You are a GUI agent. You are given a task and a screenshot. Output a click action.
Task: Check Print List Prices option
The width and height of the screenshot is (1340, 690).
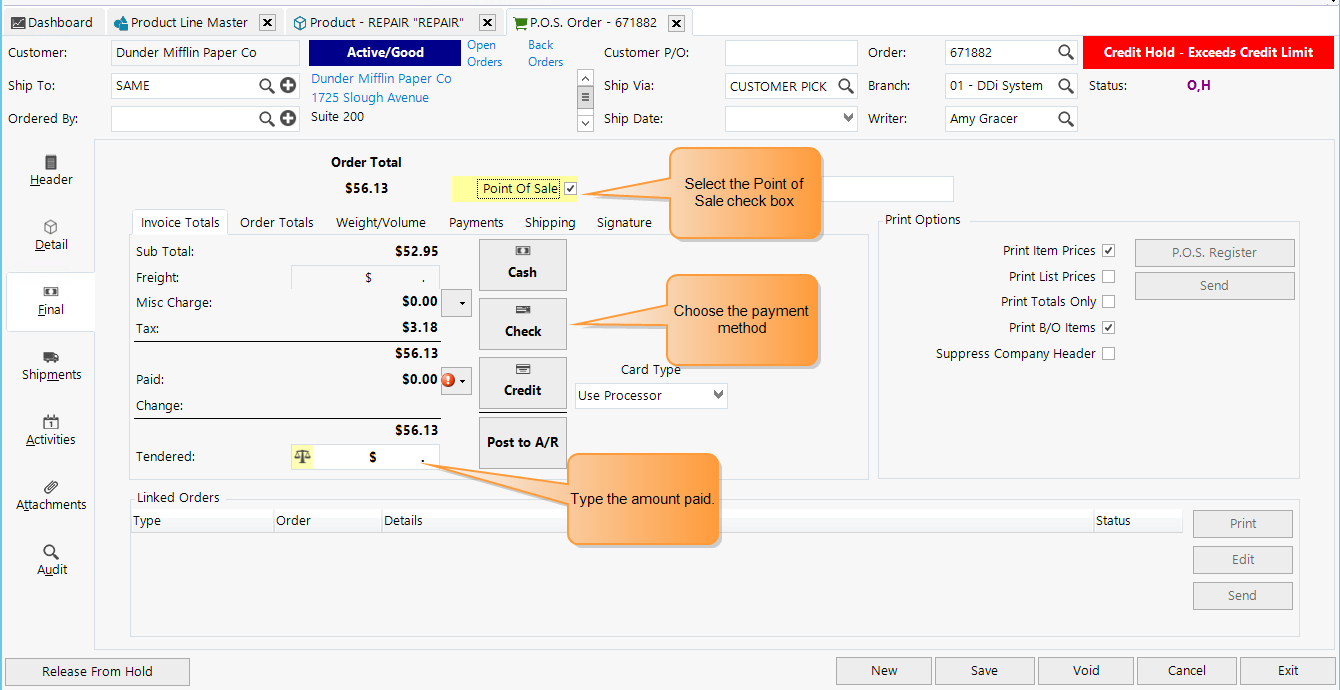(x=1108, y=276)
